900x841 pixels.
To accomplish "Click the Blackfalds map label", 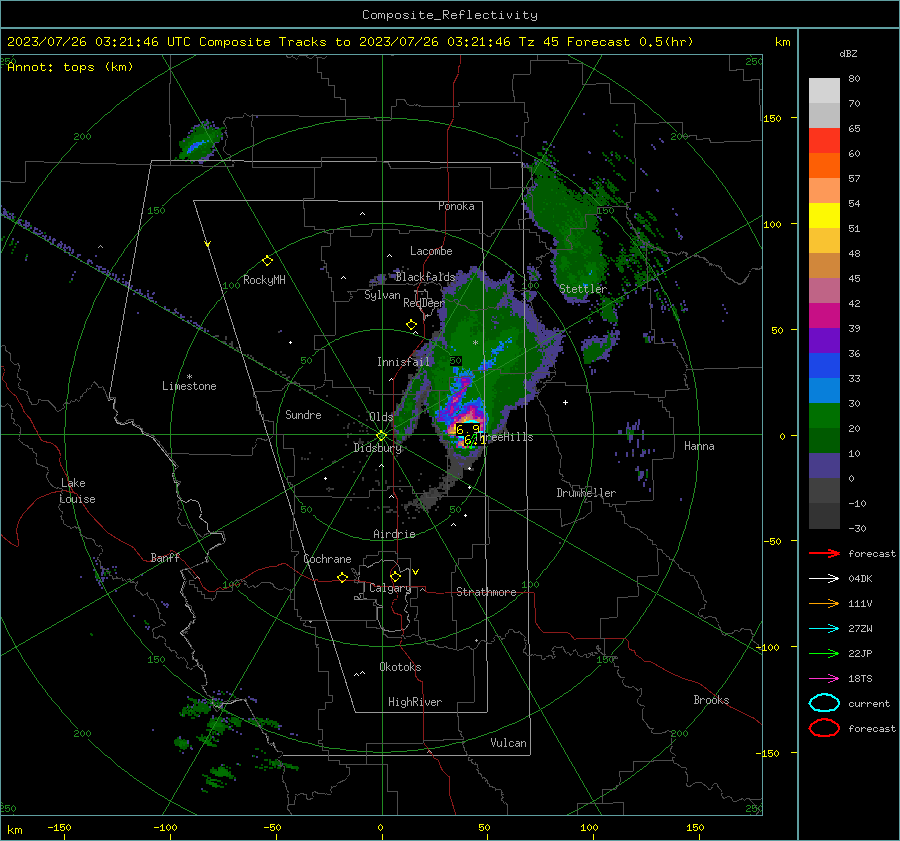I will [425, 277].
